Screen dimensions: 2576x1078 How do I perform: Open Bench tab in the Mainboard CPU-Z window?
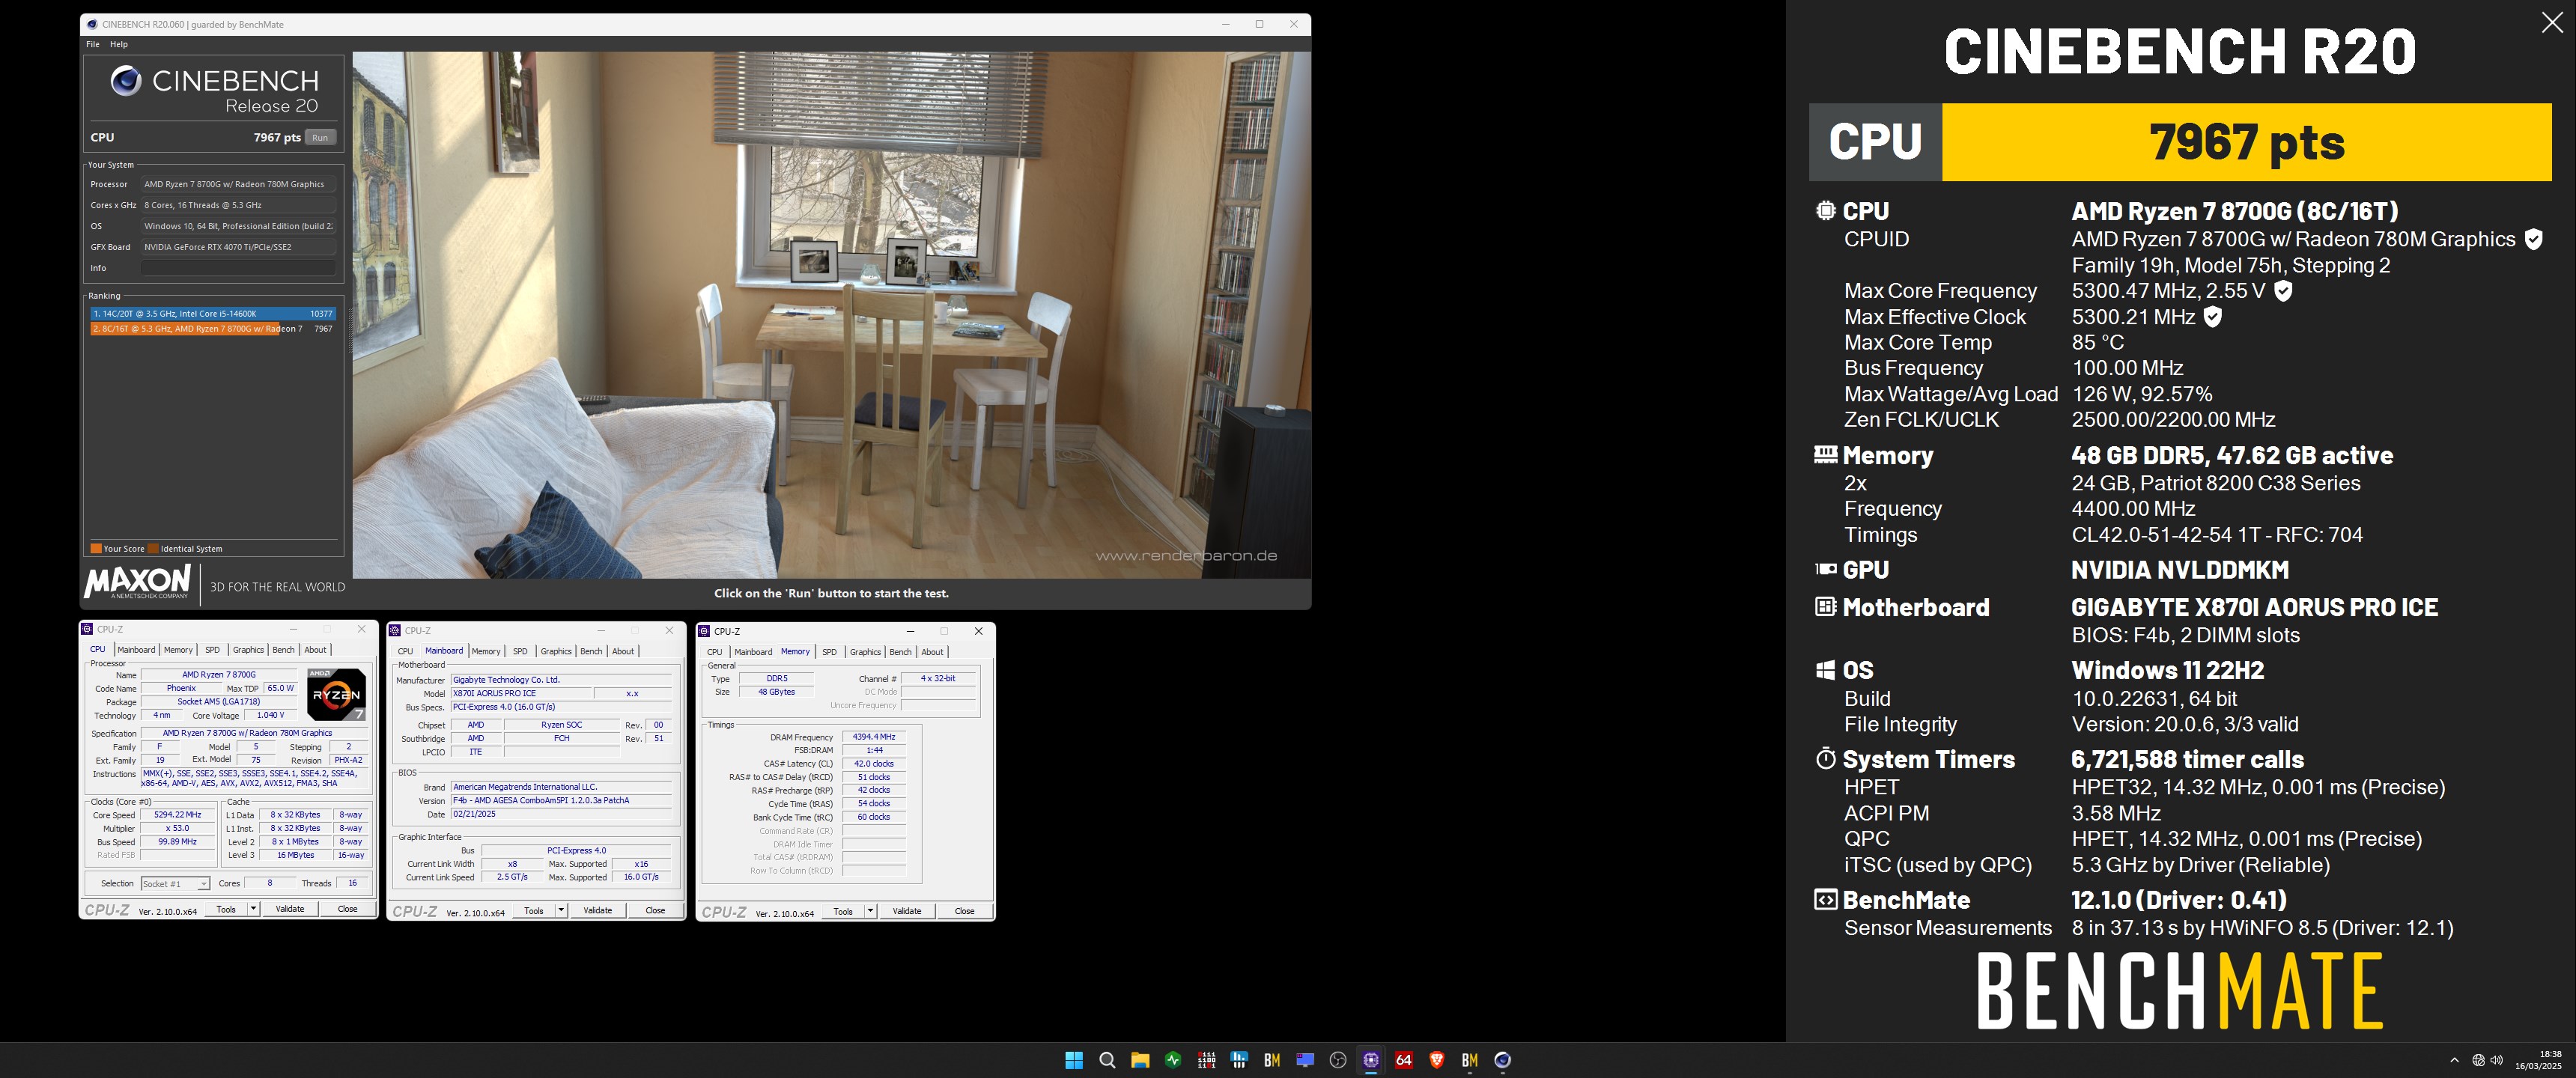(x=591, y=651)
